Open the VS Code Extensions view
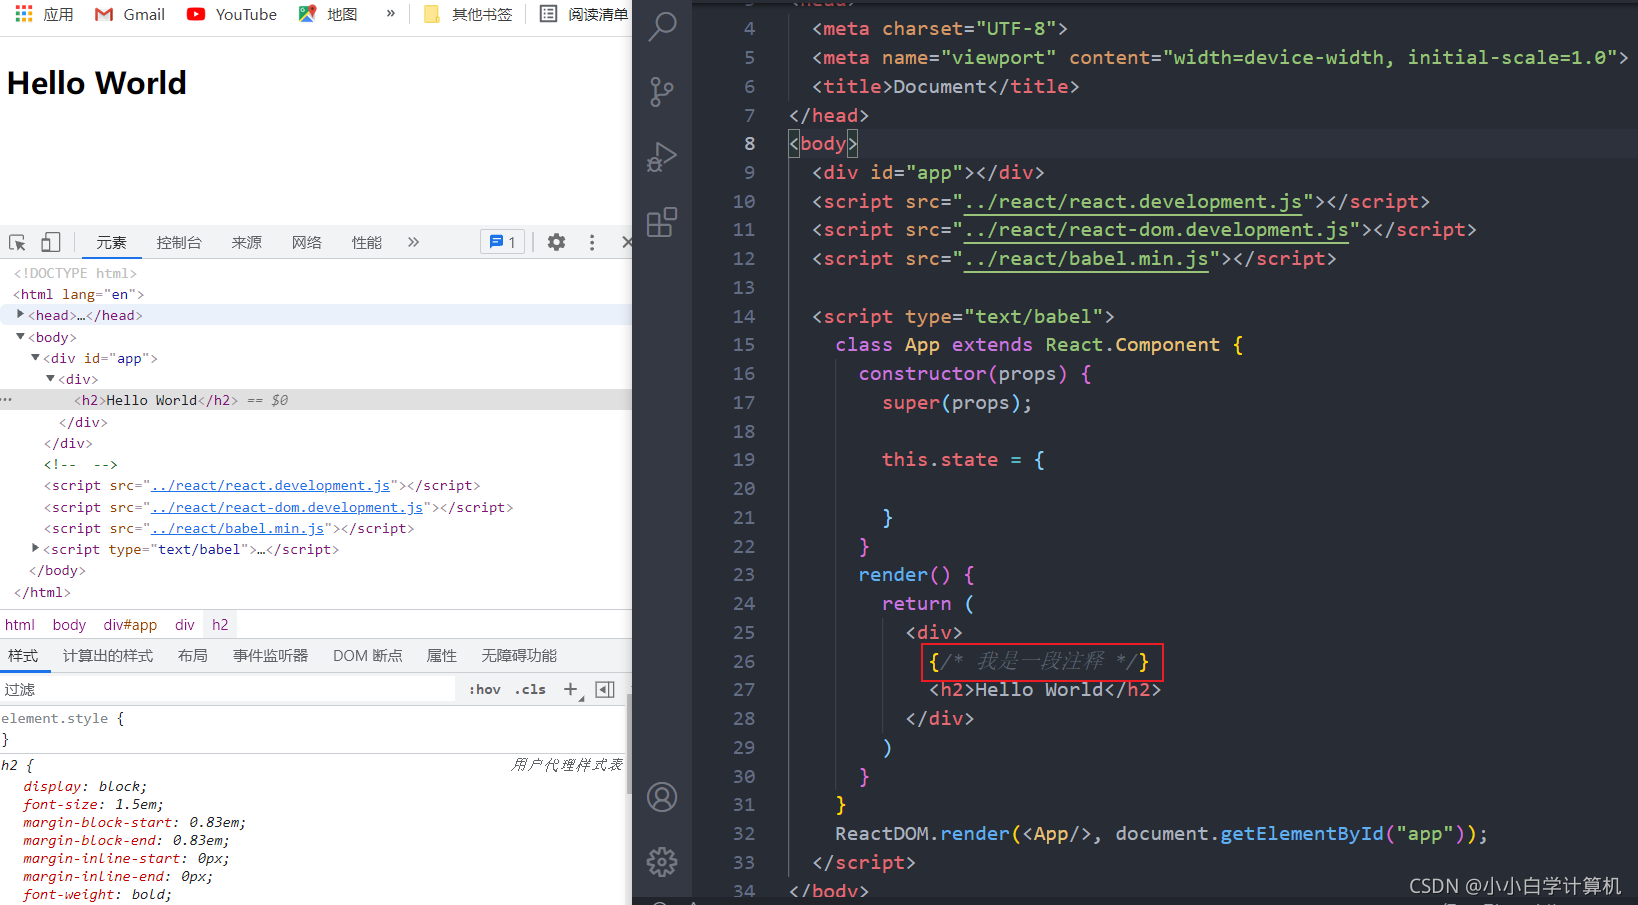 (662, 222)
